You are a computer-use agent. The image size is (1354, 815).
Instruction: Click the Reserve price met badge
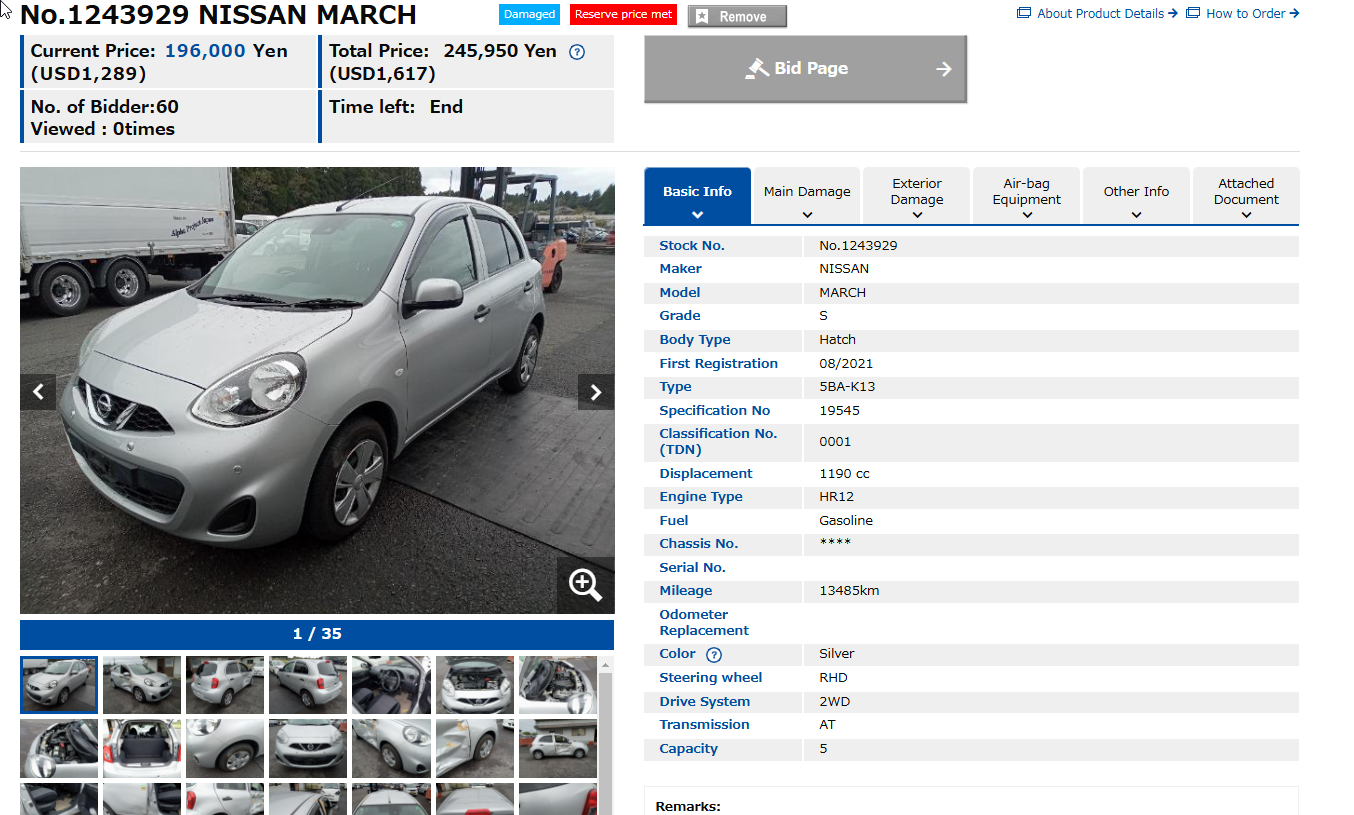623,15
